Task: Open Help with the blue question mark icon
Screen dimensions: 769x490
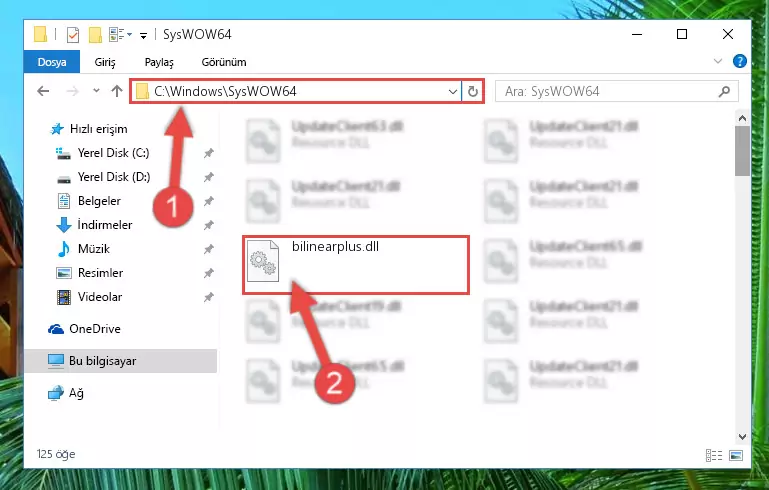Action: 740,61
